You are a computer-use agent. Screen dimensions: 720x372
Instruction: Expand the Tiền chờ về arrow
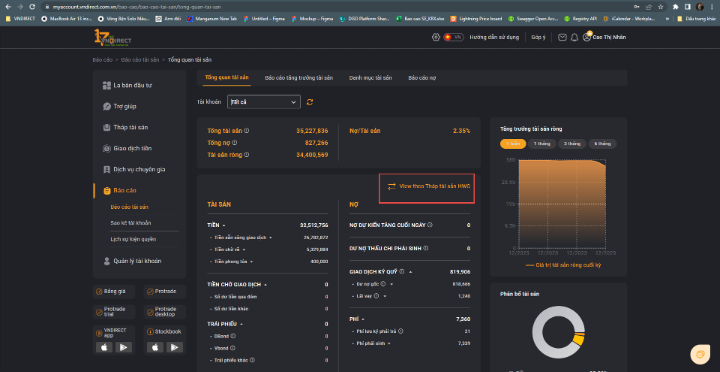[244, 249]
